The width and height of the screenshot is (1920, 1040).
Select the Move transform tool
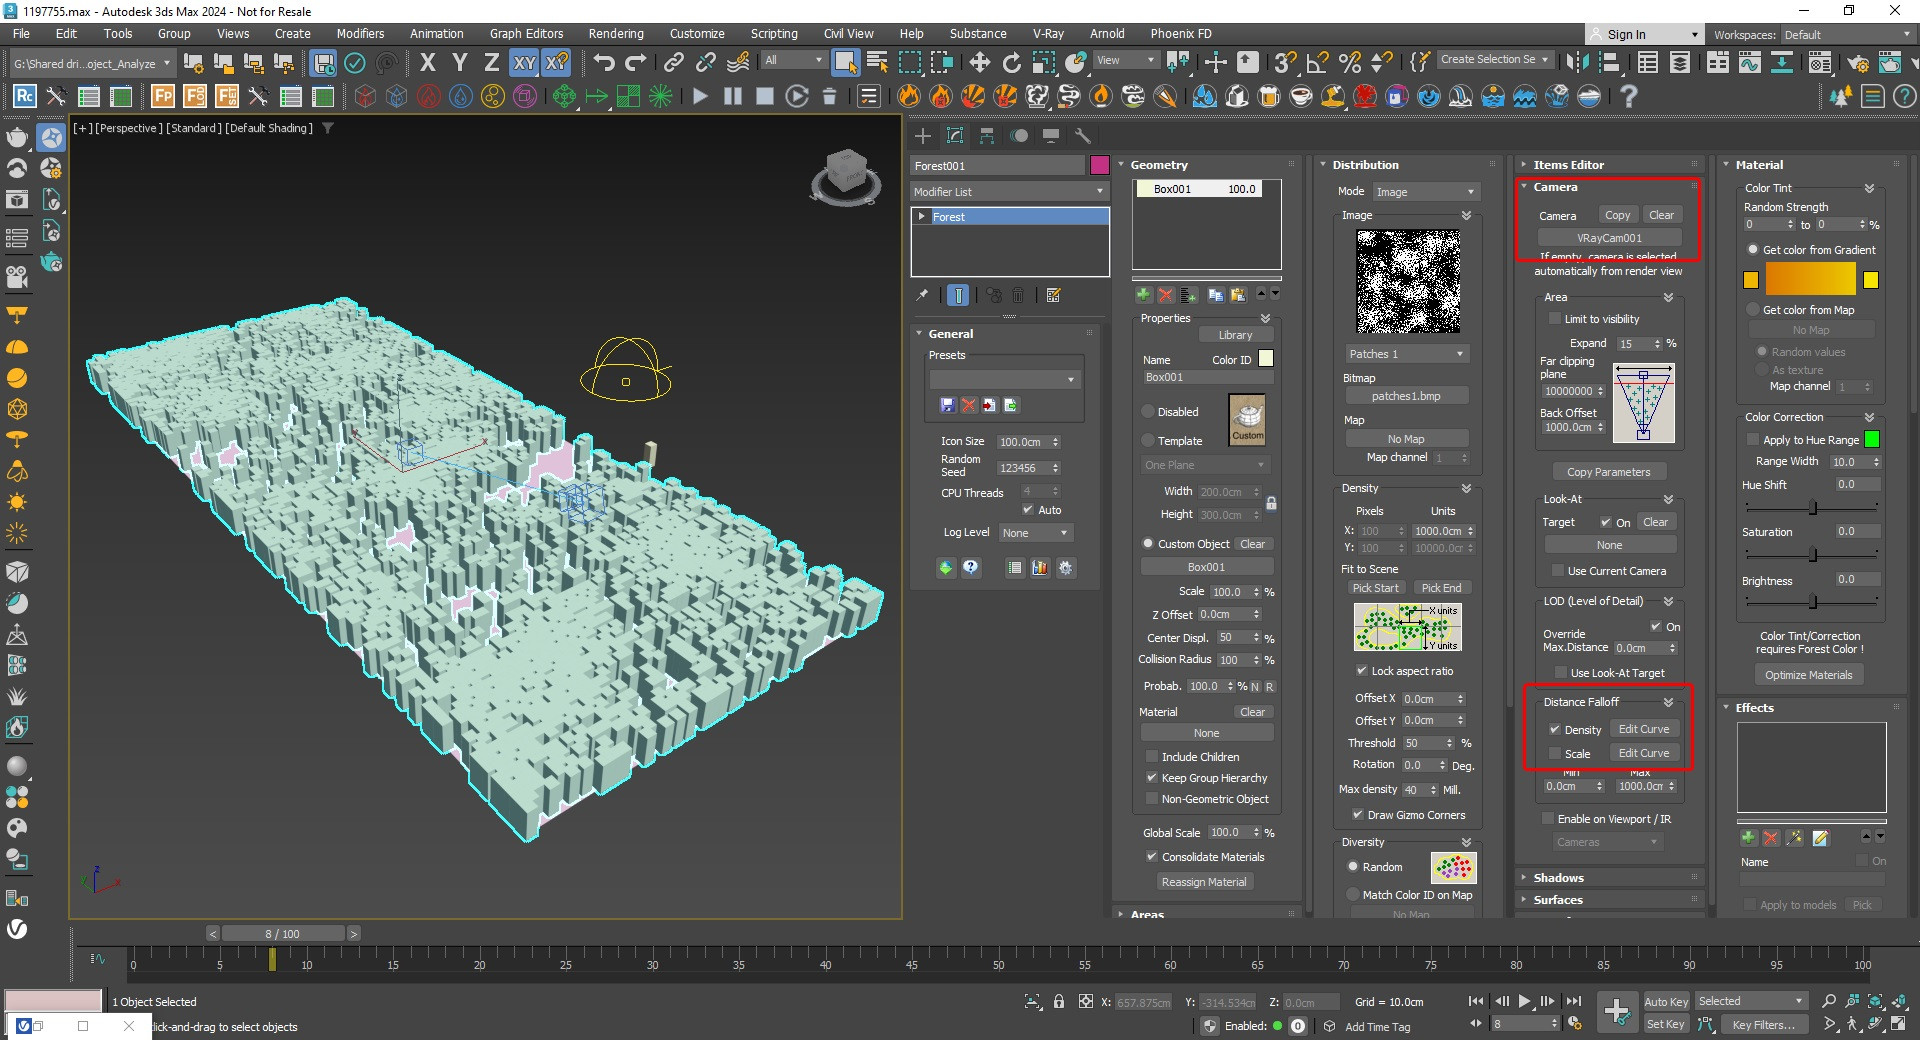pyautogui.click(x=979, y=62)
